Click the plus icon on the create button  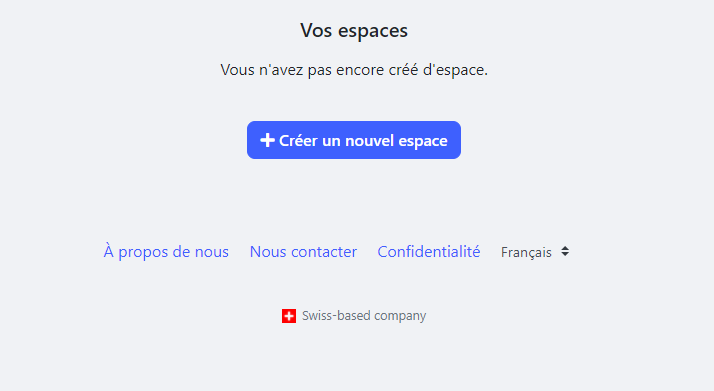[267, 140]
